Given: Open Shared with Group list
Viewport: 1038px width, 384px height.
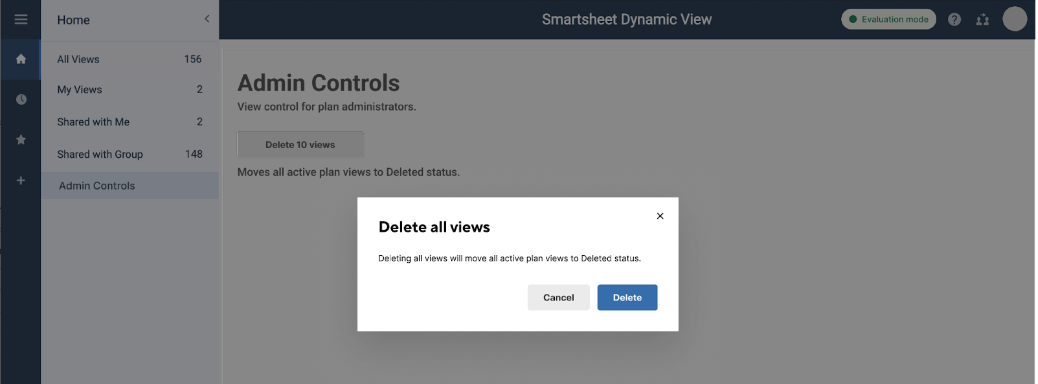Looking at the screenshot, I should (x=130, y=154).
